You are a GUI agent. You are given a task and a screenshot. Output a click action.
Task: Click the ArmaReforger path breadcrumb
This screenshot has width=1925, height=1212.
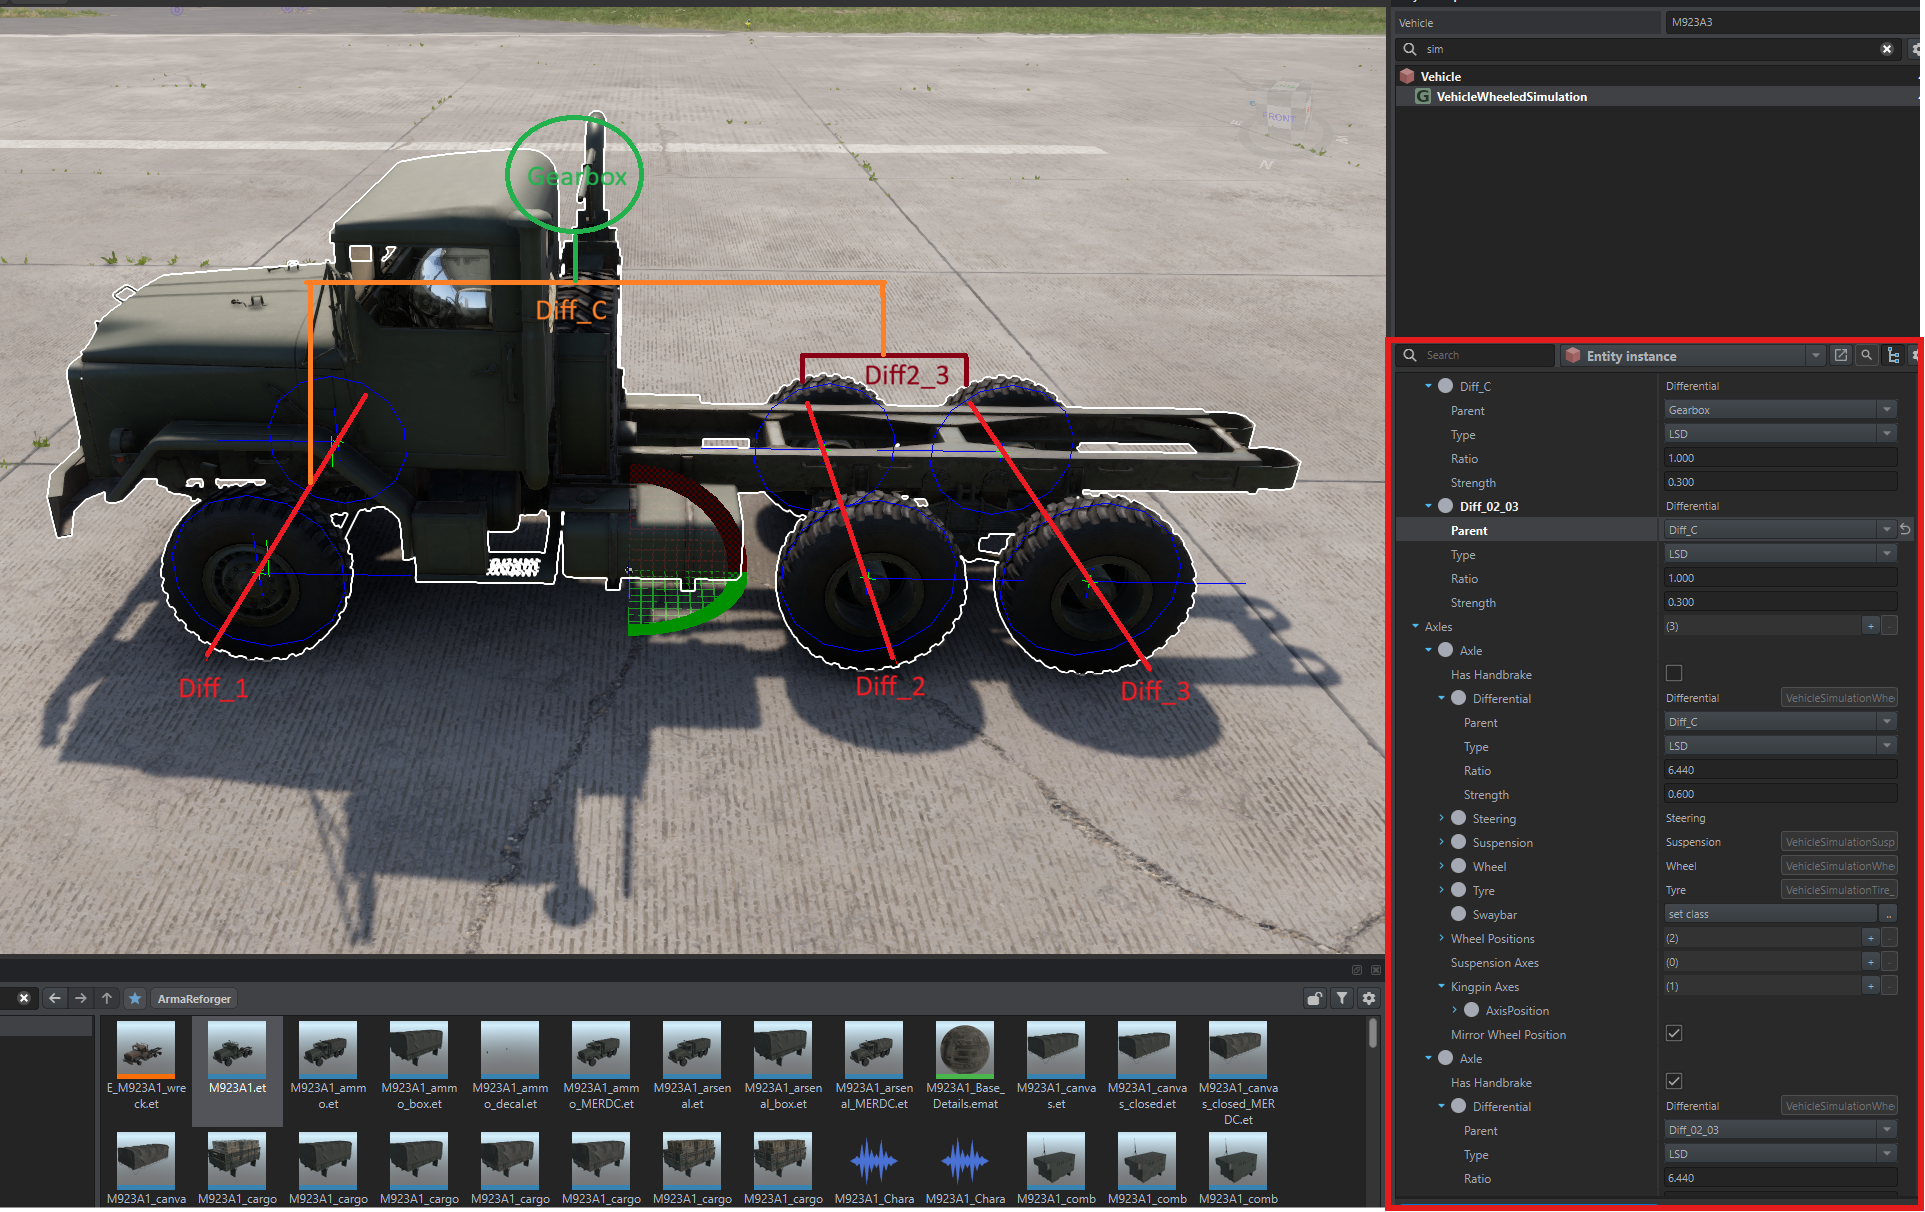[194, 999]
